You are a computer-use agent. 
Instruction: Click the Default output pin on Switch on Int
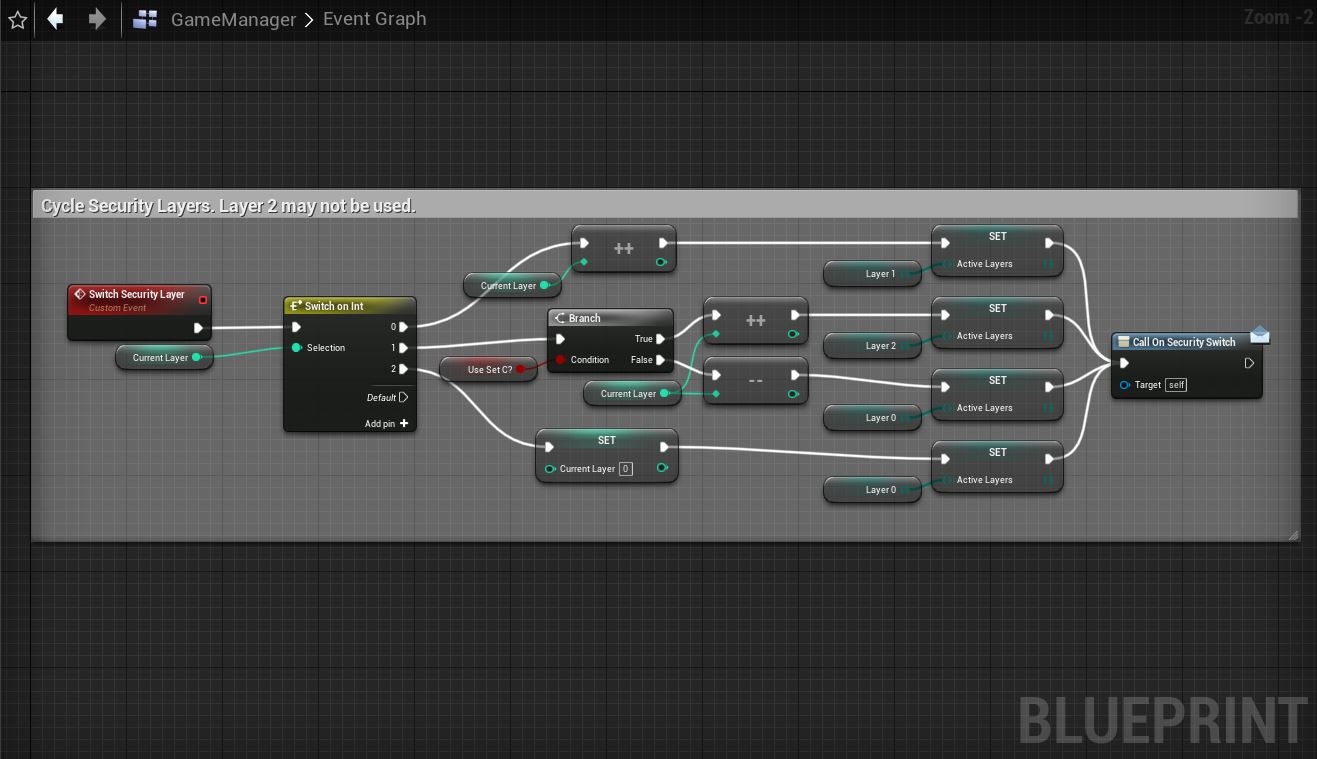403,397
